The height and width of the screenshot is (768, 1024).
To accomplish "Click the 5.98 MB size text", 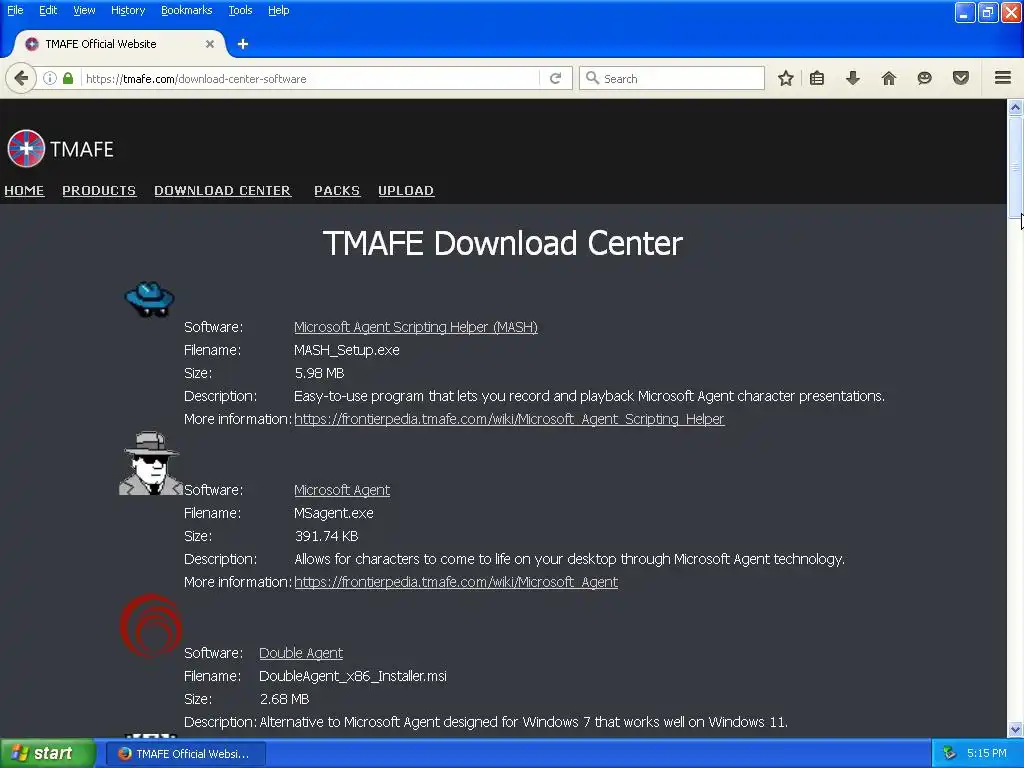I will (319, 373).
